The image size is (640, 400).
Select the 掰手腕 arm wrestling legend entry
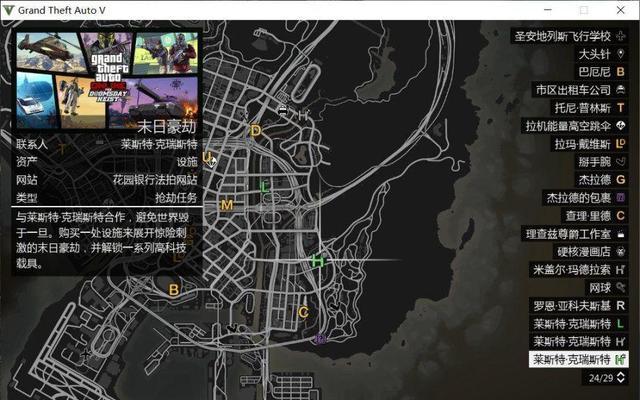point(601,162)
